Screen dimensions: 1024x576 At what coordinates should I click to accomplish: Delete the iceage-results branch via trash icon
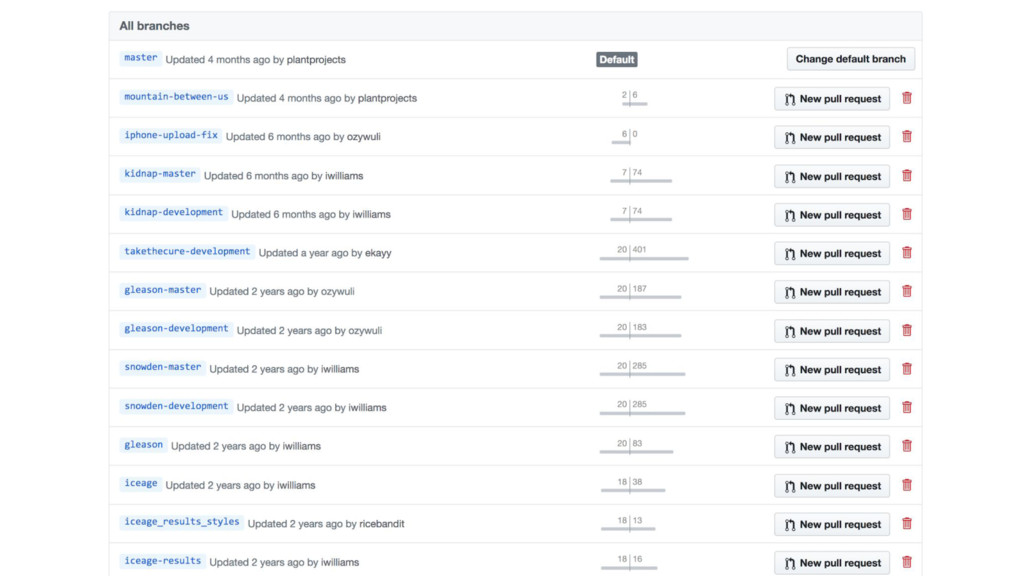coord(906,562)
